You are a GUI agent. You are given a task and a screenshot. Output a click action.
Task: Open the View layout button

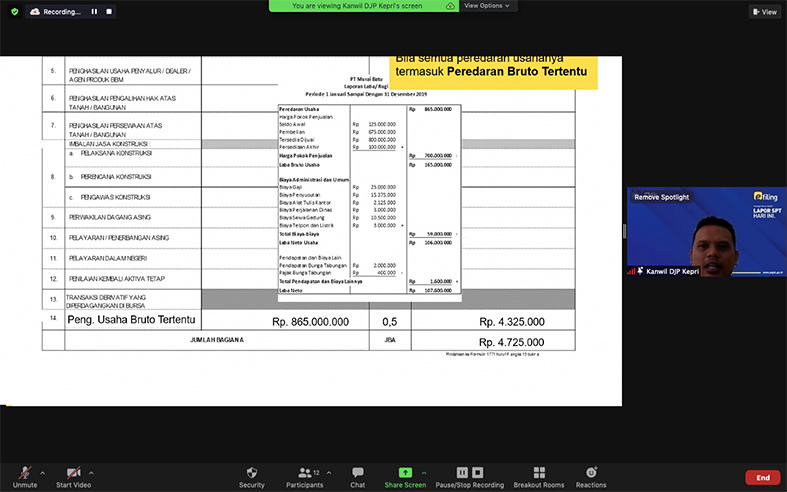click(765, 12)
